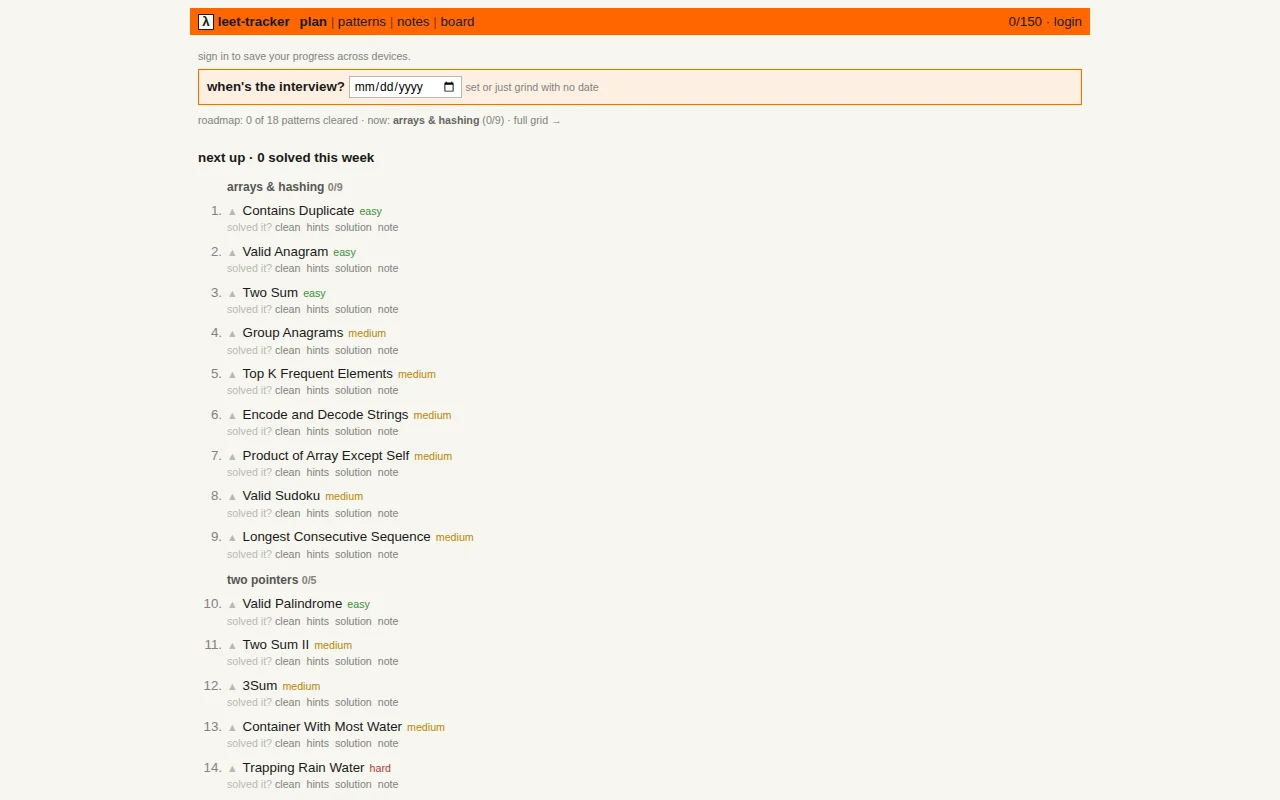Open the Contains Duplicate problem
Image resolution: width=1280 pixels, height=800 pixels.
coord(298,211)
